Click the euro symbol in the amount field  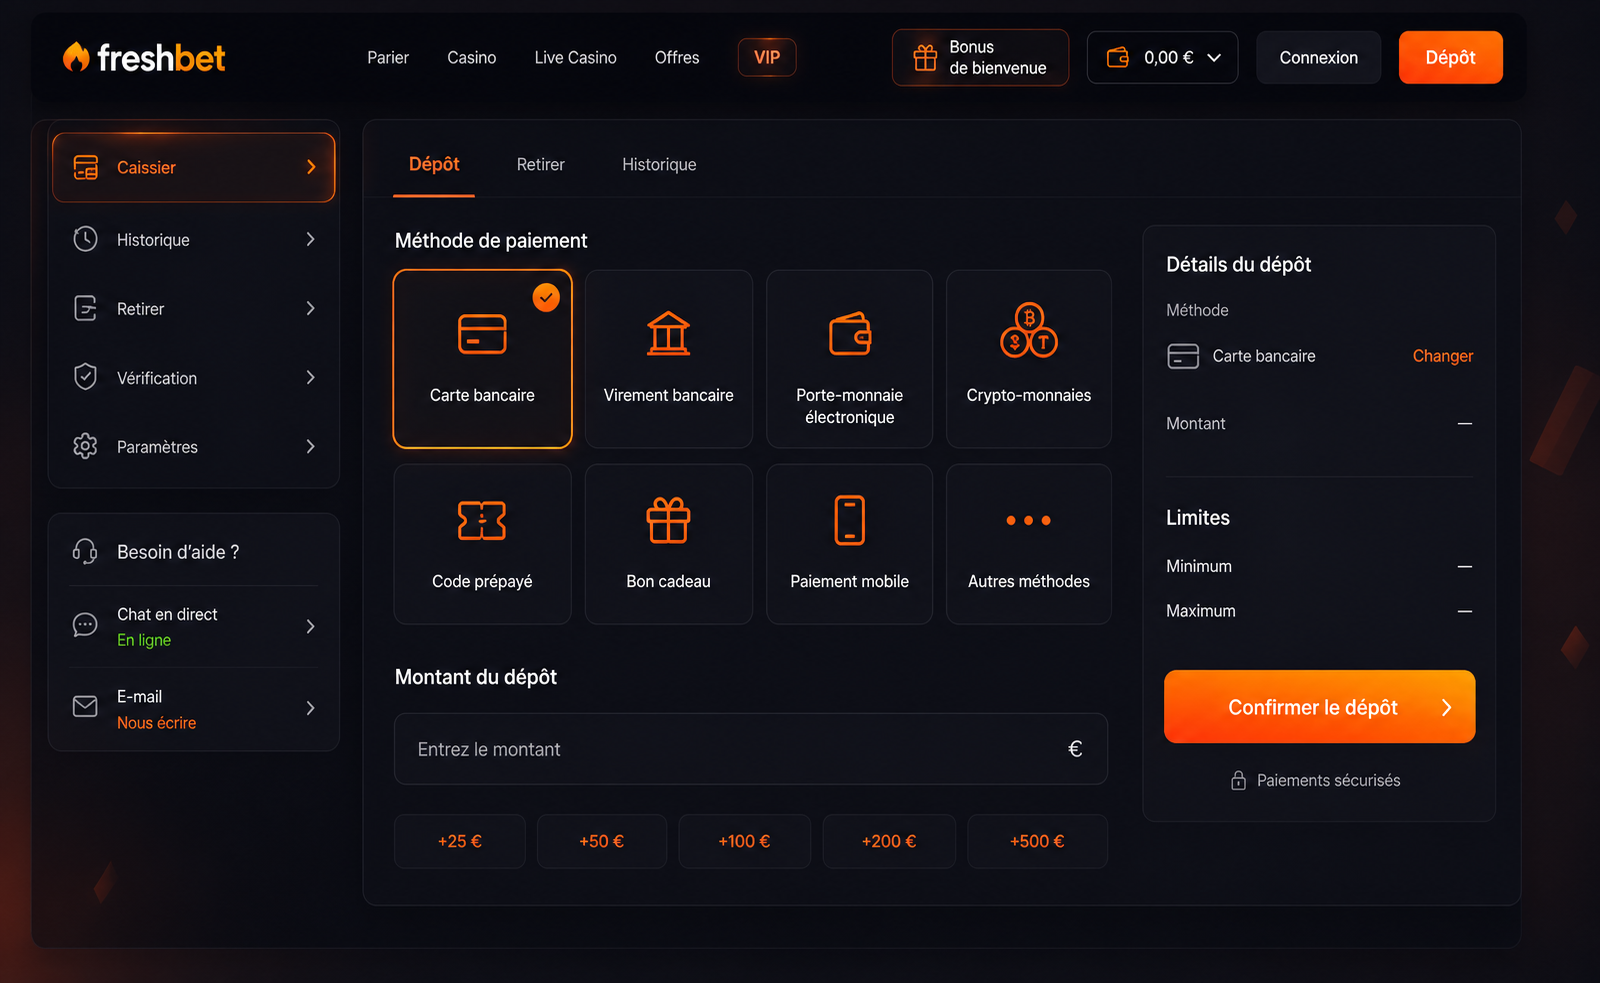[x=1075, y=749]
